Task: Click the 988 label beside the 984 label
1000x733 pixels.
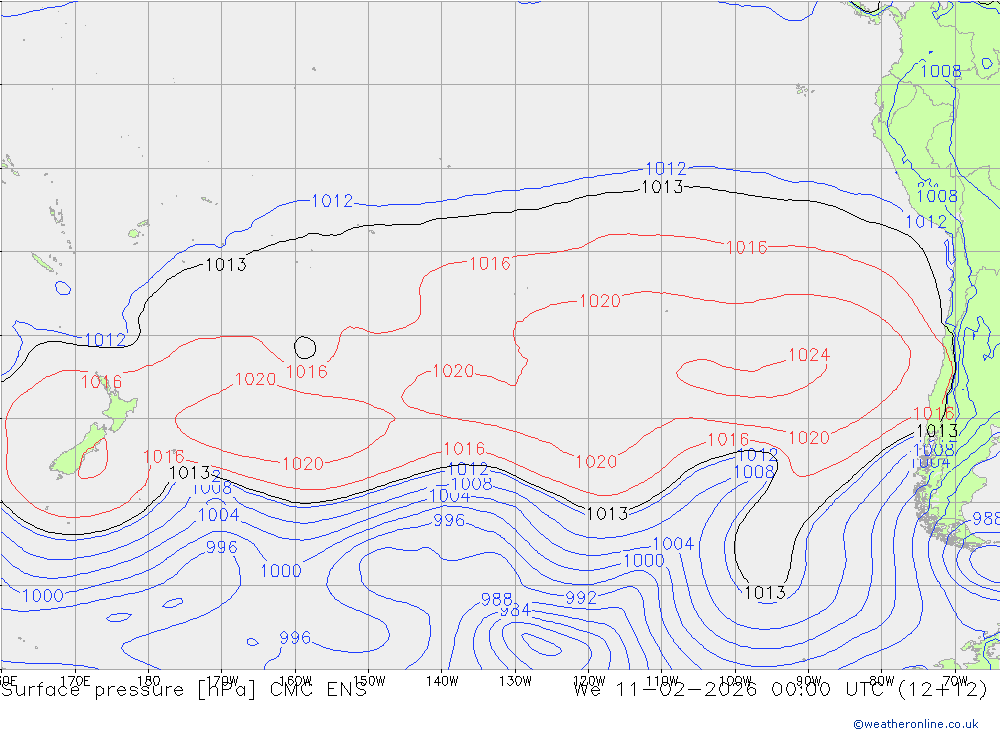Action: point(497,599)
